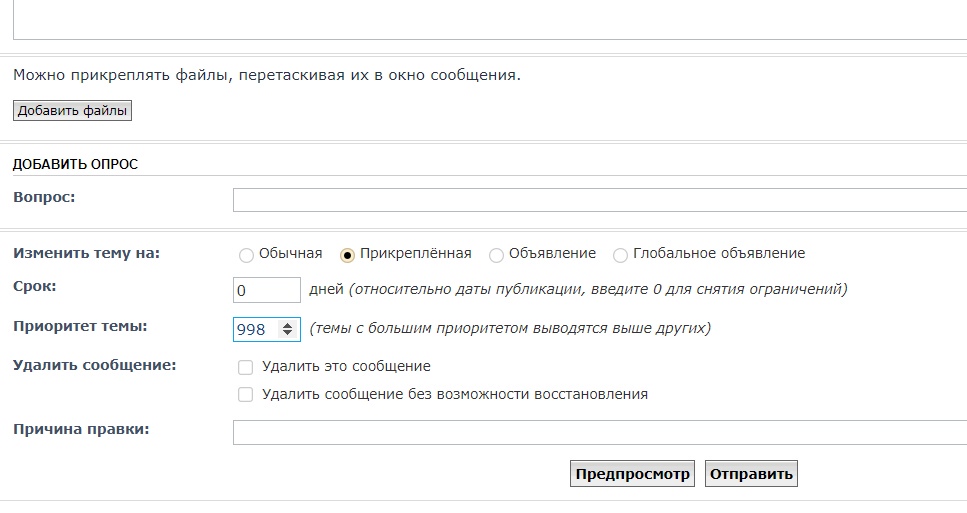
Task: Click the priority number field showing 998
Action: click(257, 329)
